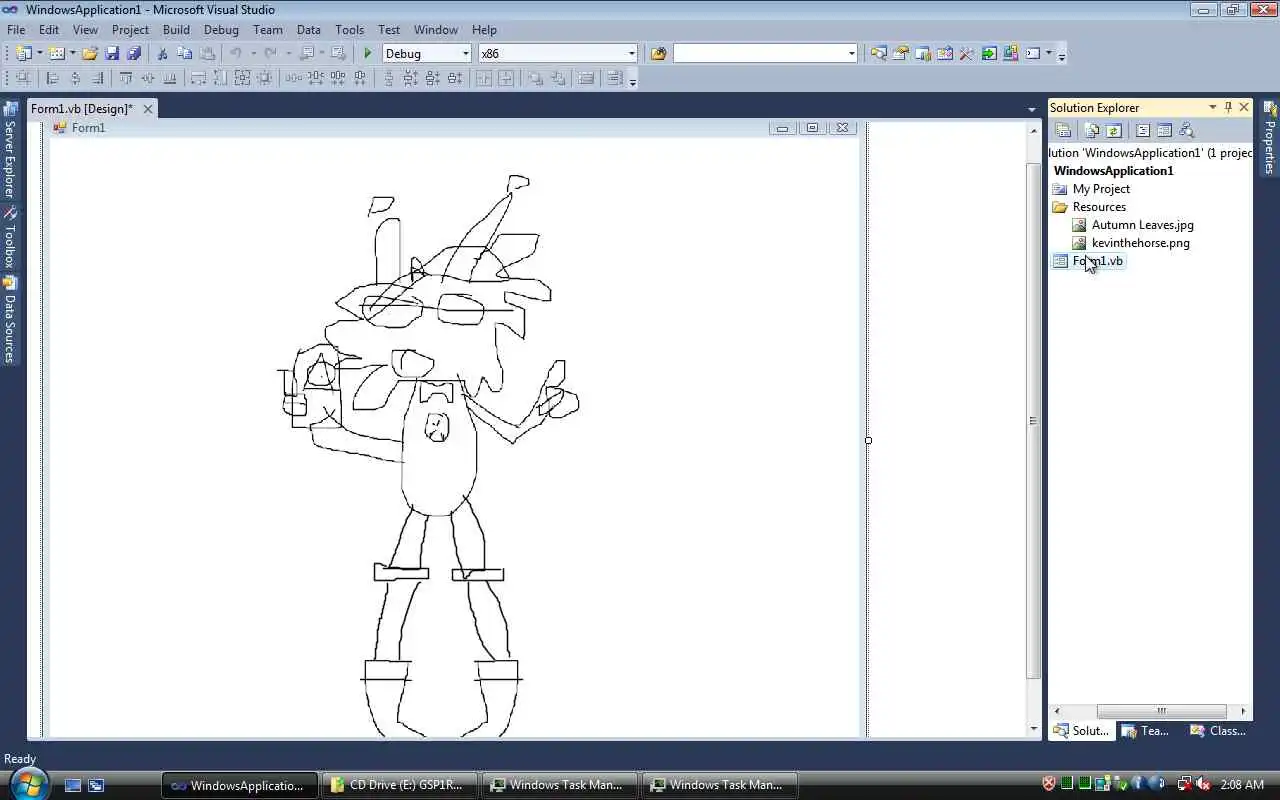Click Align Lefts layout icon
The width and height of the screenshot is (1280, 800).
coord(53,78)
